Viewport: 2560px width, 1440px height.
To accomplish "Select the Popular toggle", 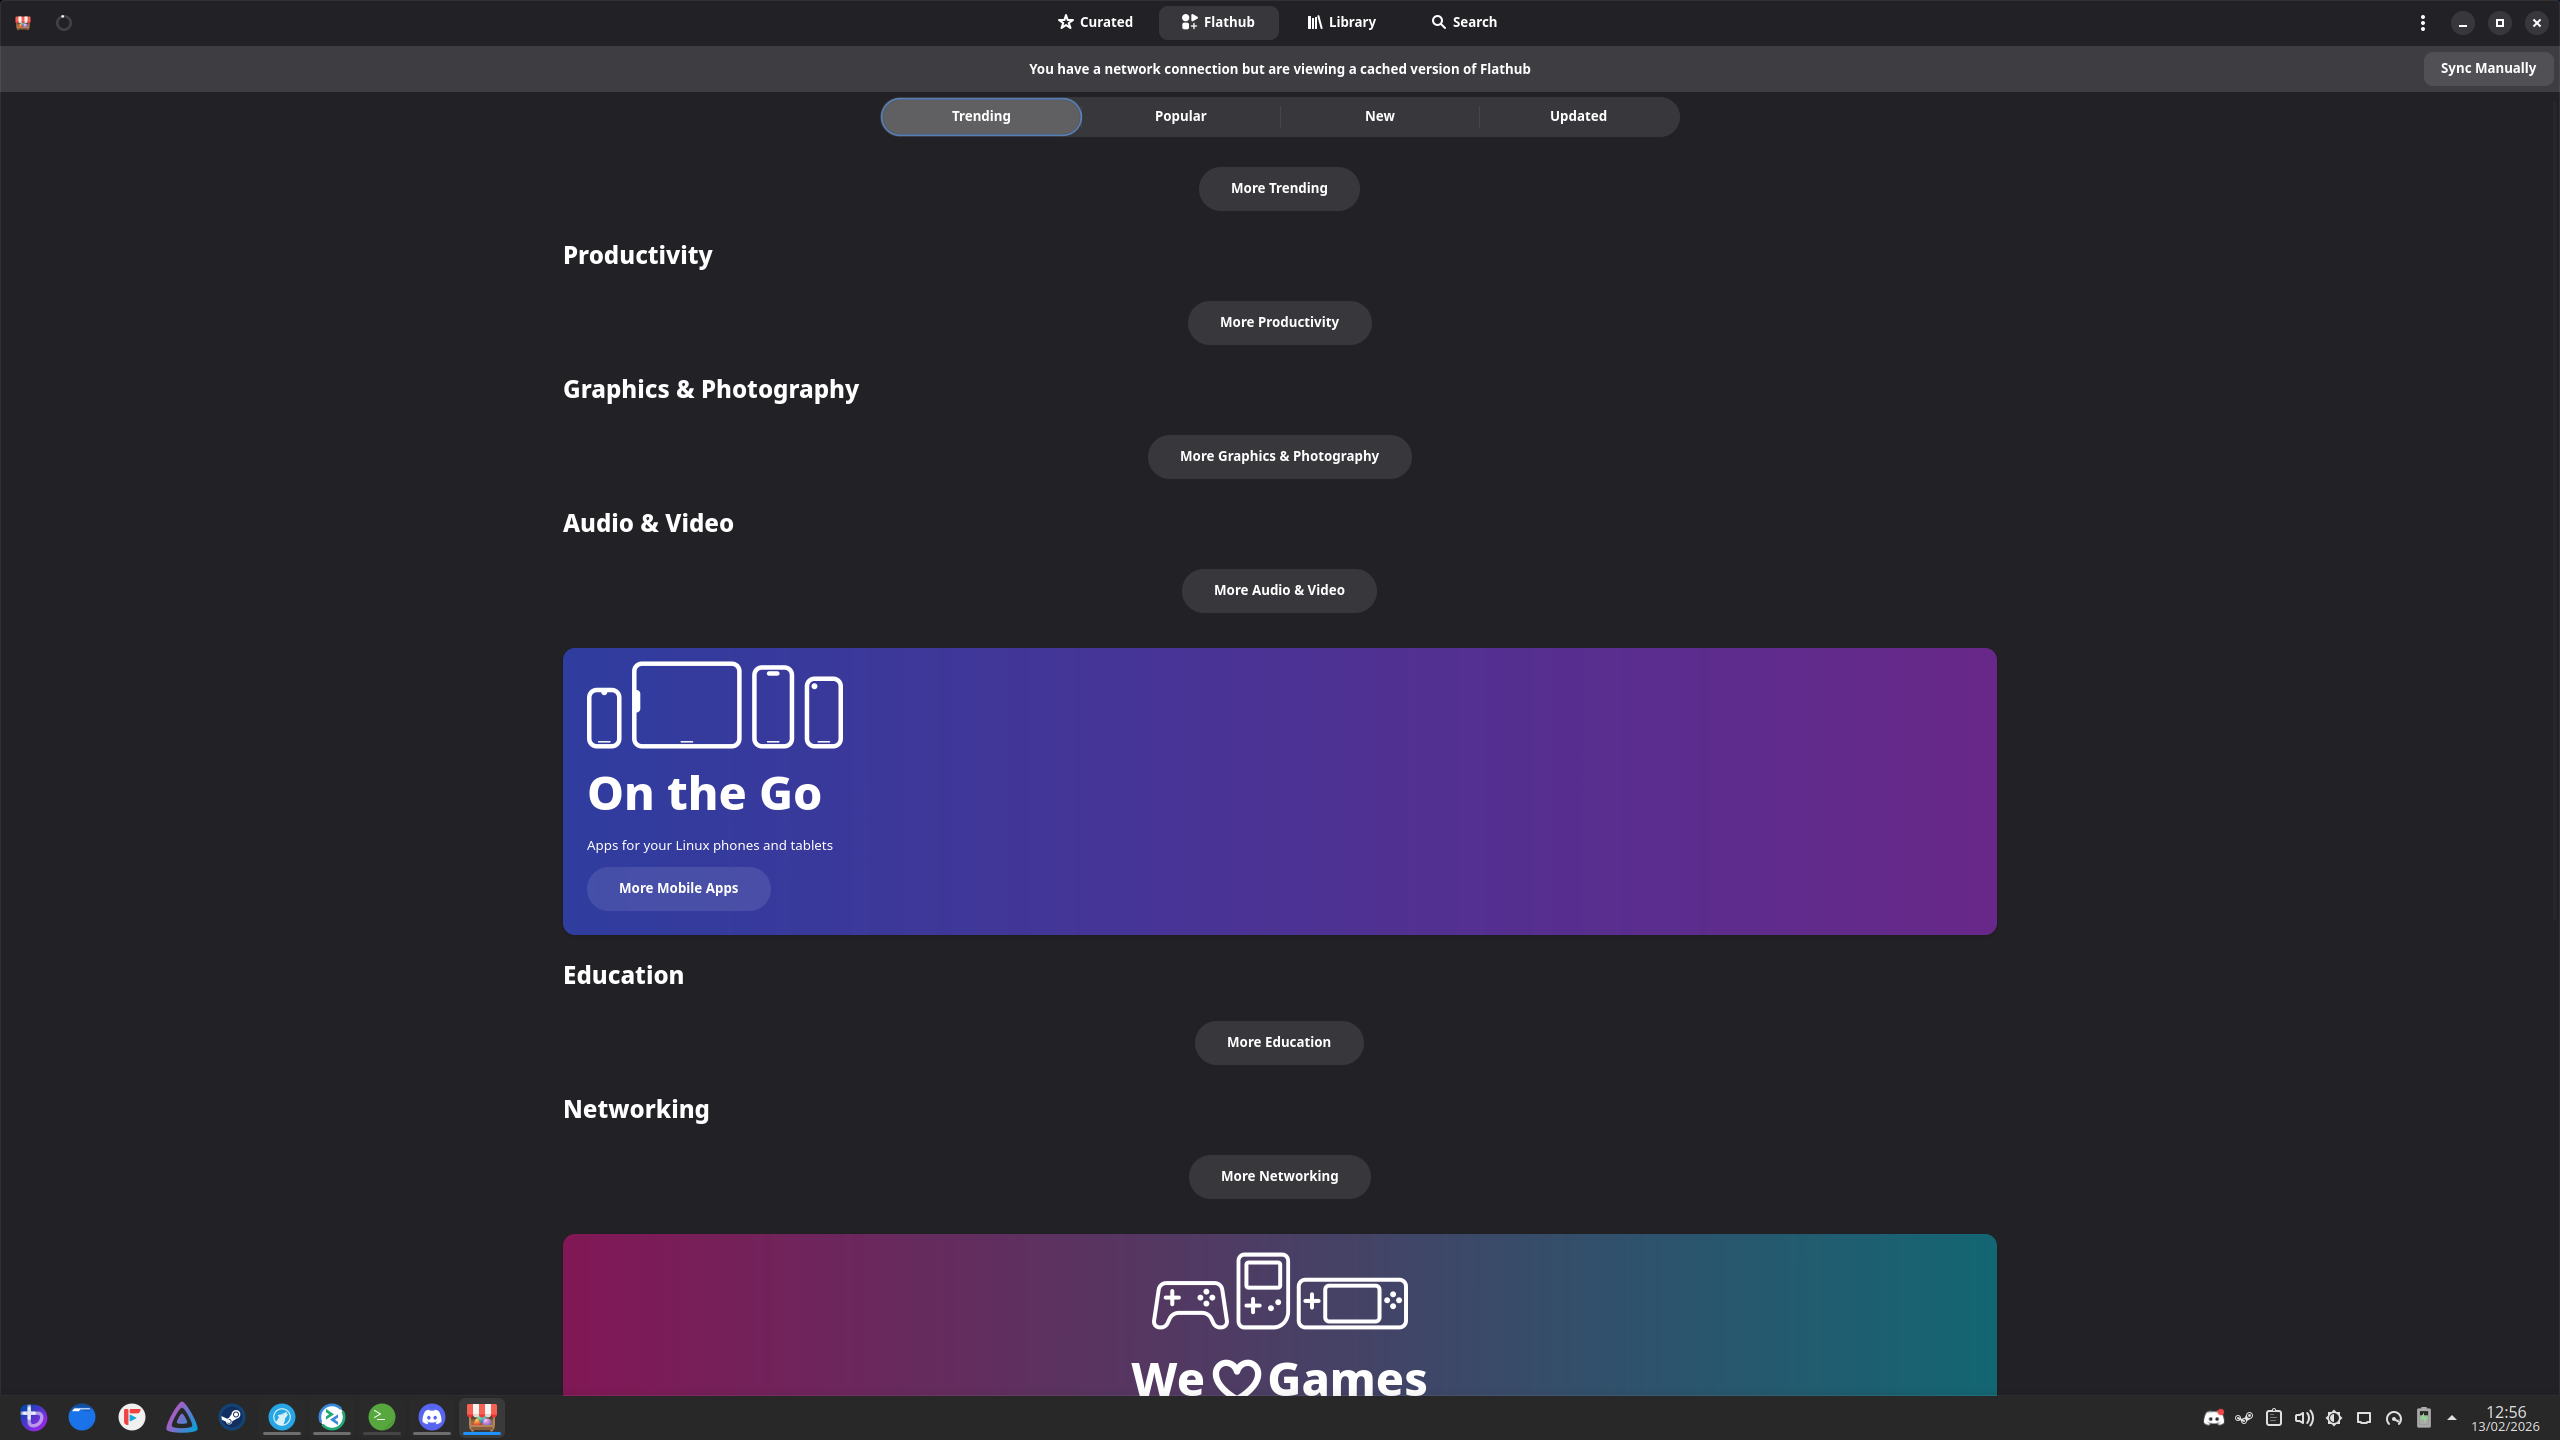I will [x=1180, y=116].
